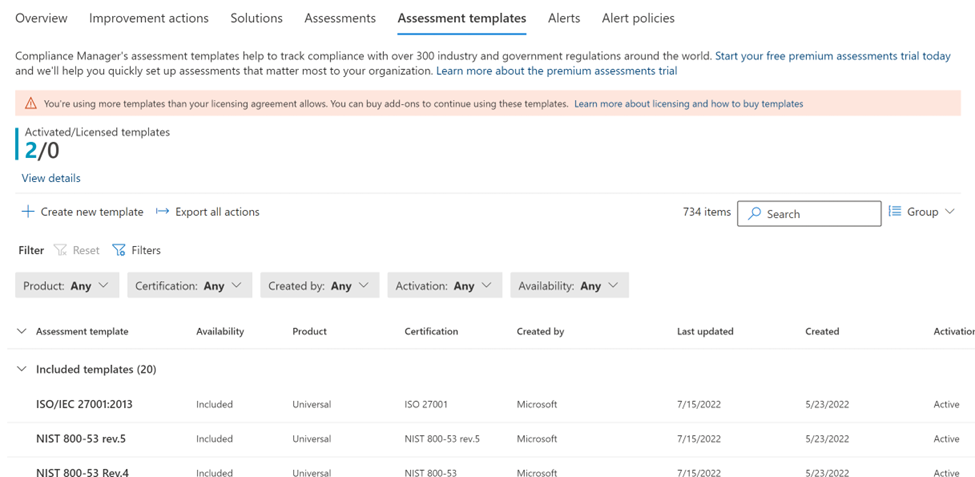
Task: Click Included cell in ISO/IEC 27001:2013 row
Action: point(215,404)
